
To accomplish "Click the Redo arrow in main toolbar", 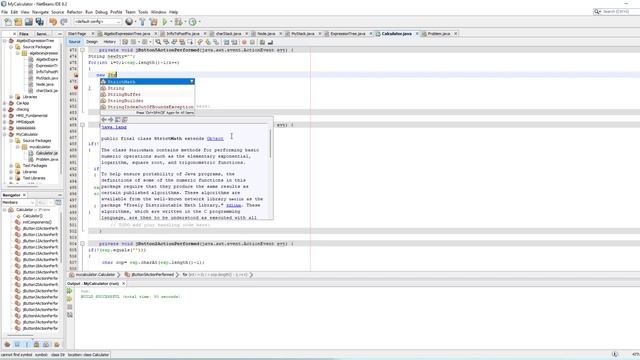I will click(x=64, y=22).
